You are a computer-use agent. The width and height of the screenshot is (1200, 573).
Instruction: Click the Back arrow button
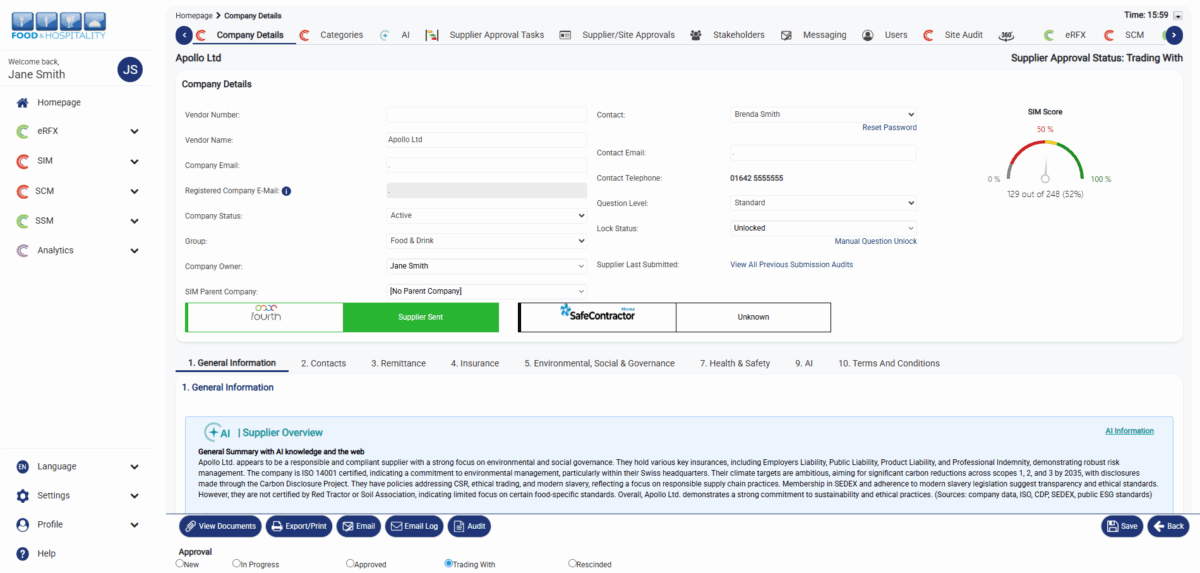click(x=1168, y=526)
